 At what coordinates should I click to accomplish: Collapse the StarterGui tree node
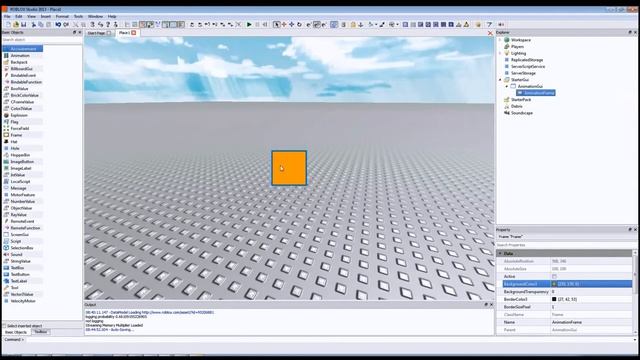pyautogui.click(x=500, y=80)
